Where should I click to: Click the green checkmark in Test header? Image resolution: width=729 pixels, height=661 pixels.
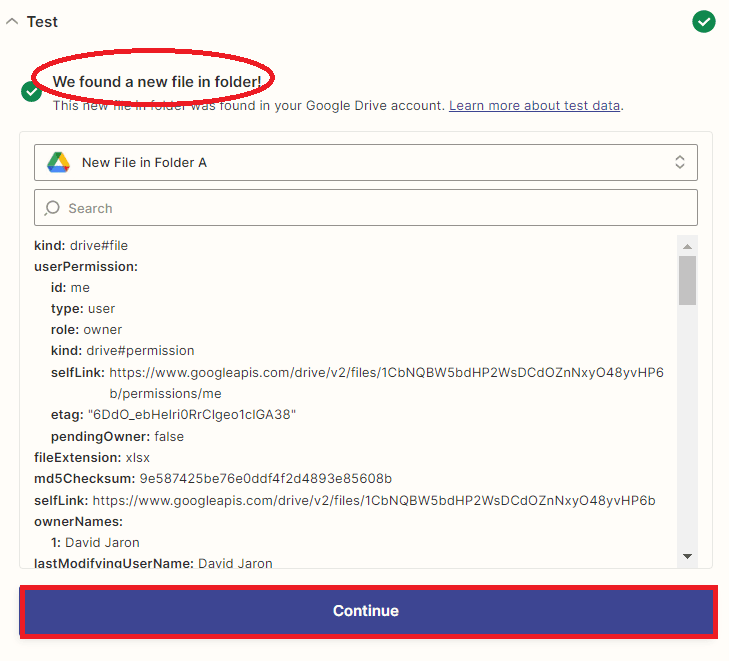704,21
